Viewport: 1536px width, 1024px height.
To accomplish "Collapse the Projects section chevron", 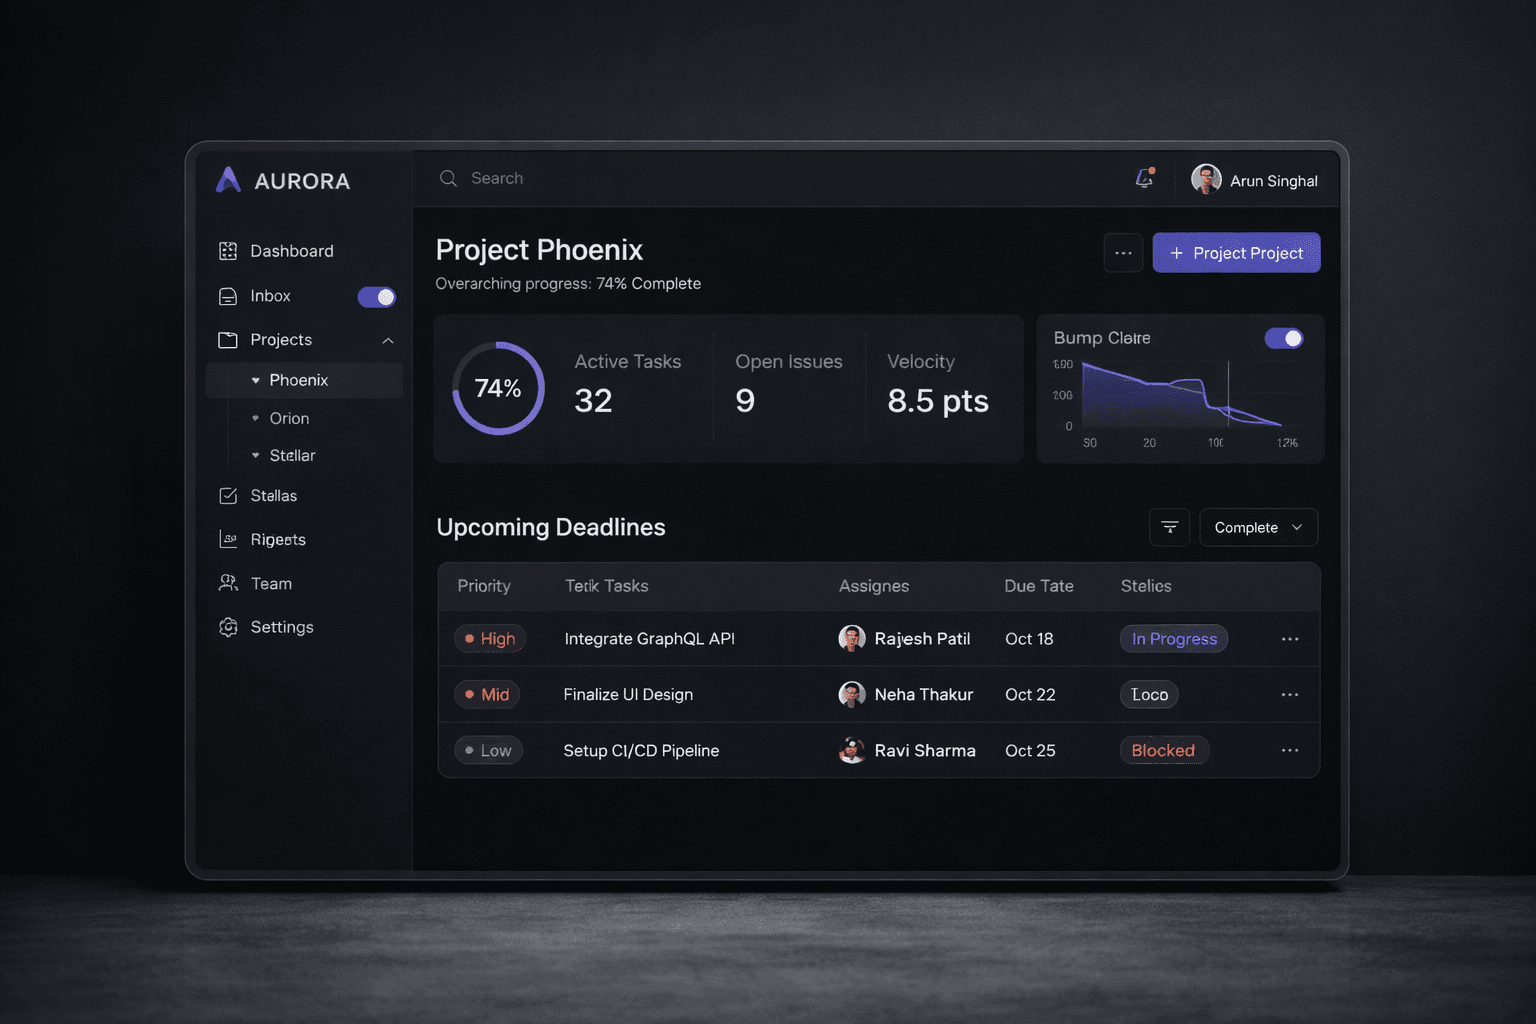I will 389,340.
